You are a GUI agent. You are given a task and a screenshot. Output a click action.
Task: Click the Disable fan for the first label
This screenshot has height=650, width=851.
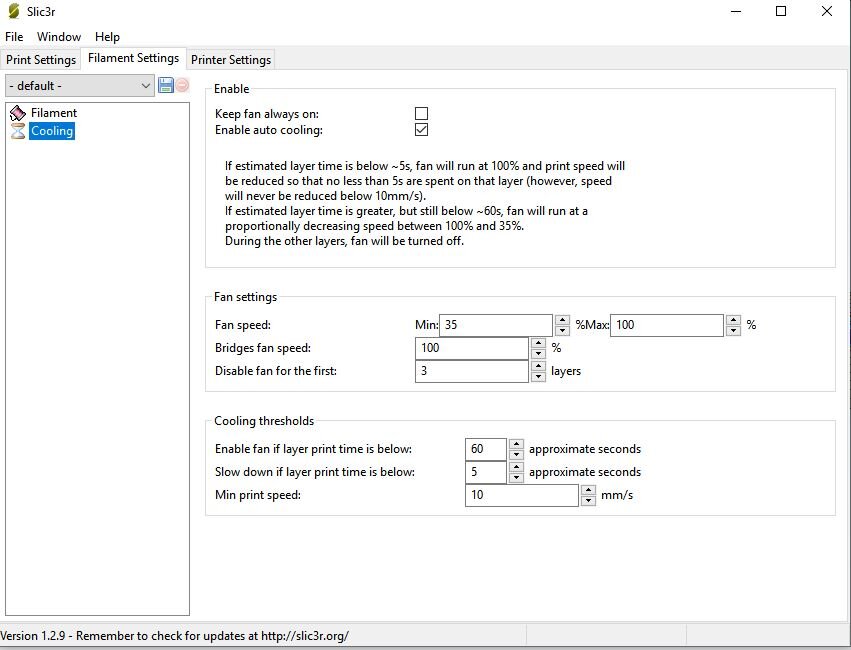click(x=276, y=371)
